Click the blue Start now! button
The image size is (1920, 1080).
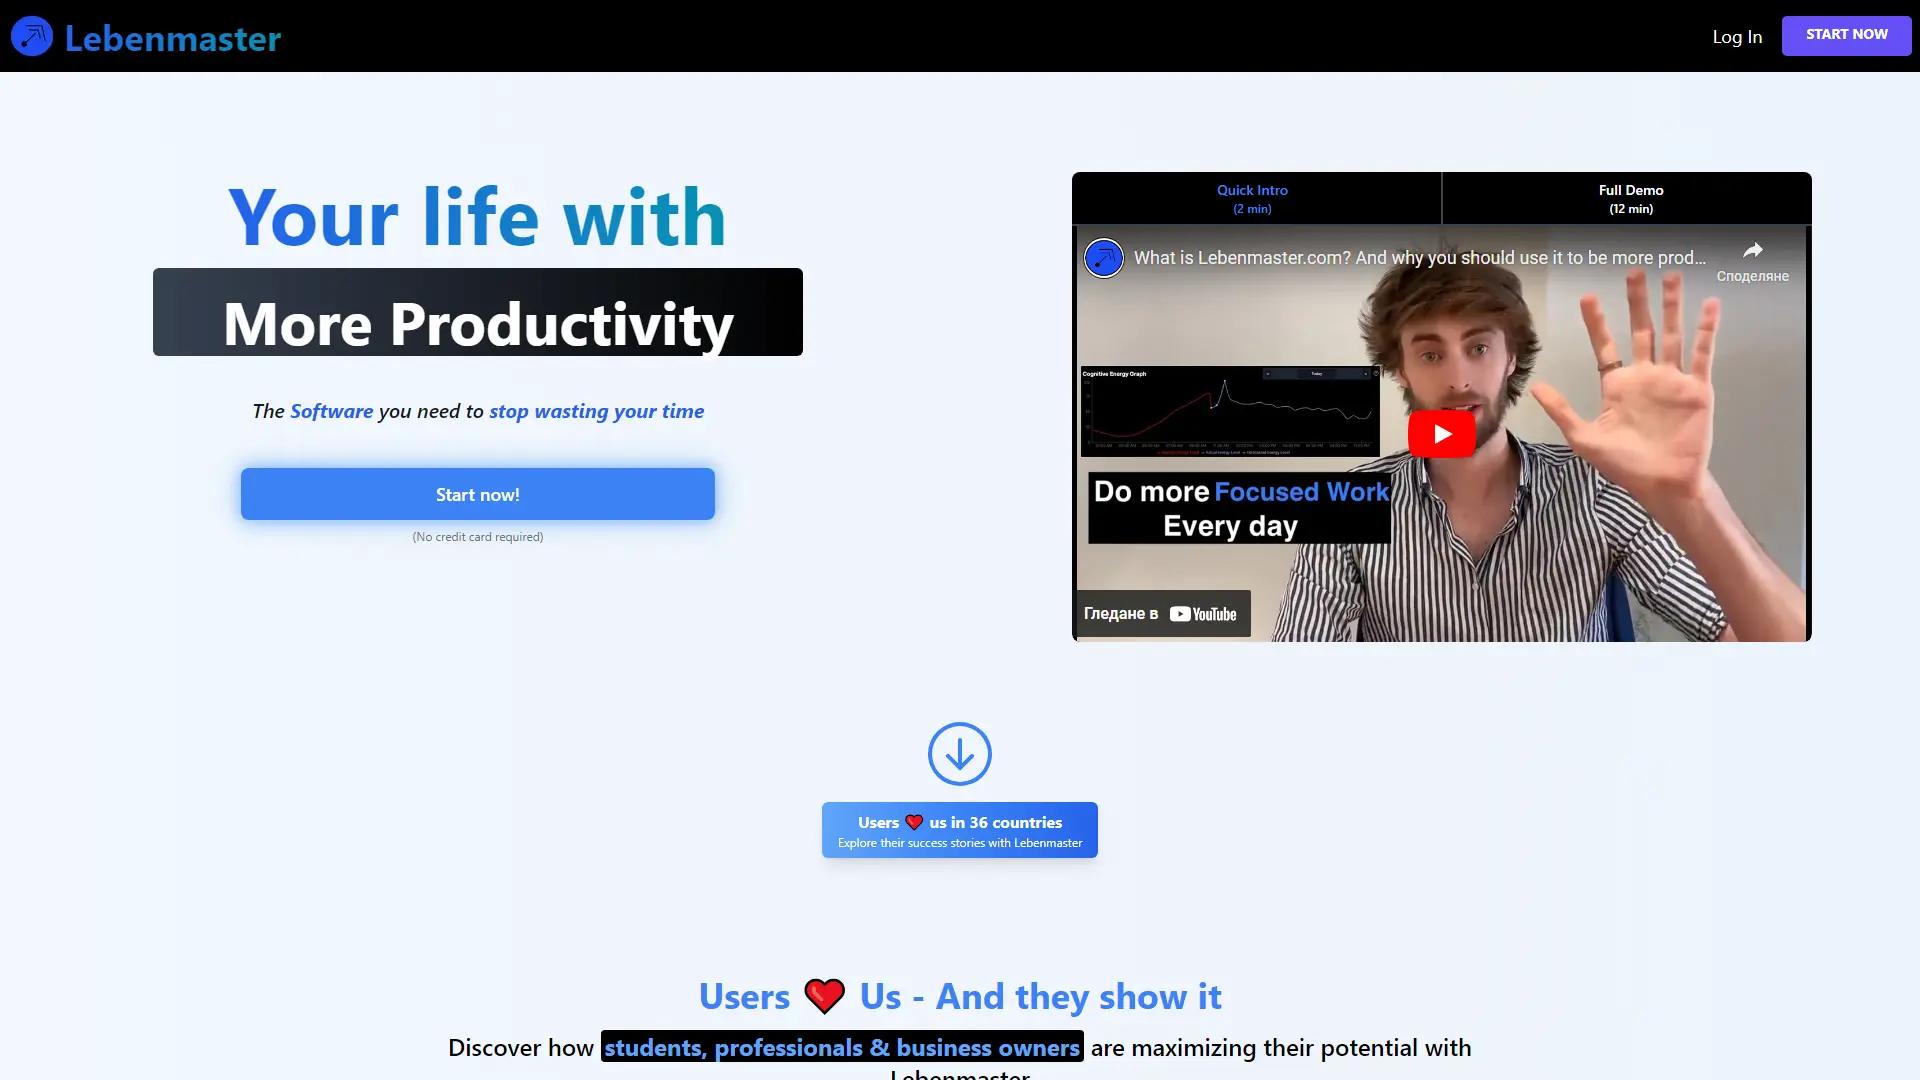pyautogui.click(x=477, y=493)
